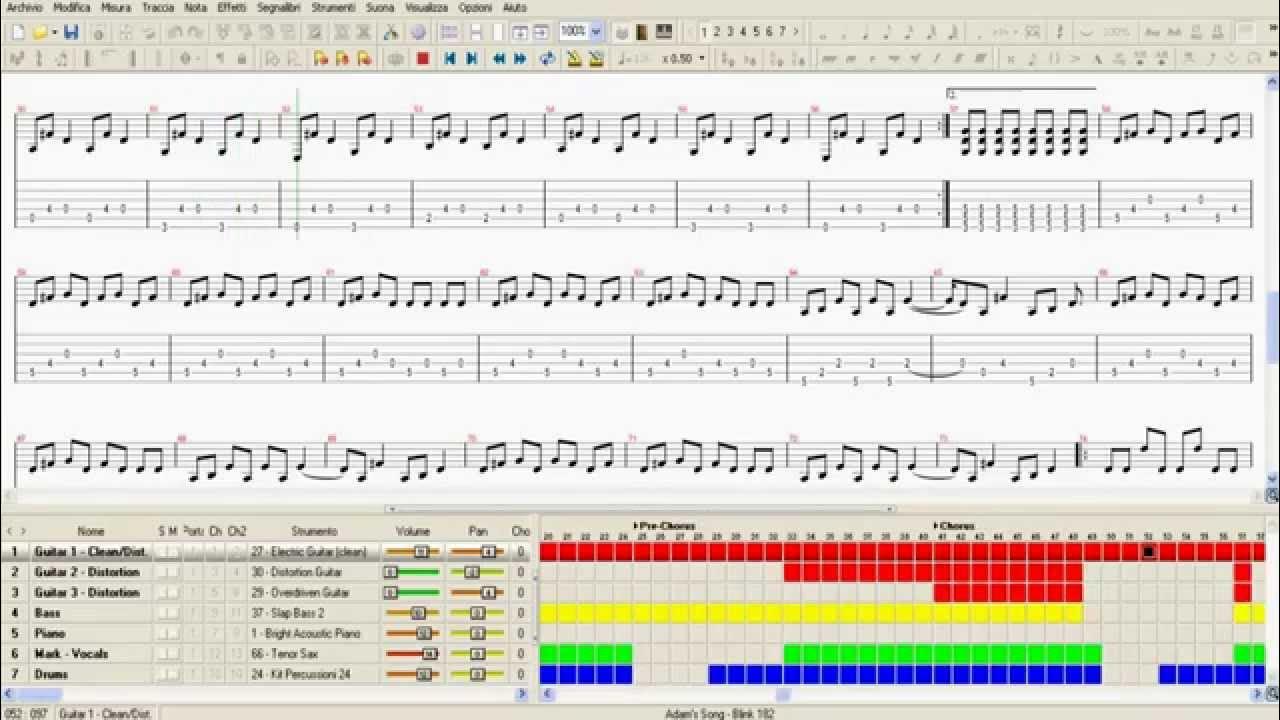This screenshot has height=720, width=1280.
Task: Apply ppp dynamic
Action: [828, 59]
